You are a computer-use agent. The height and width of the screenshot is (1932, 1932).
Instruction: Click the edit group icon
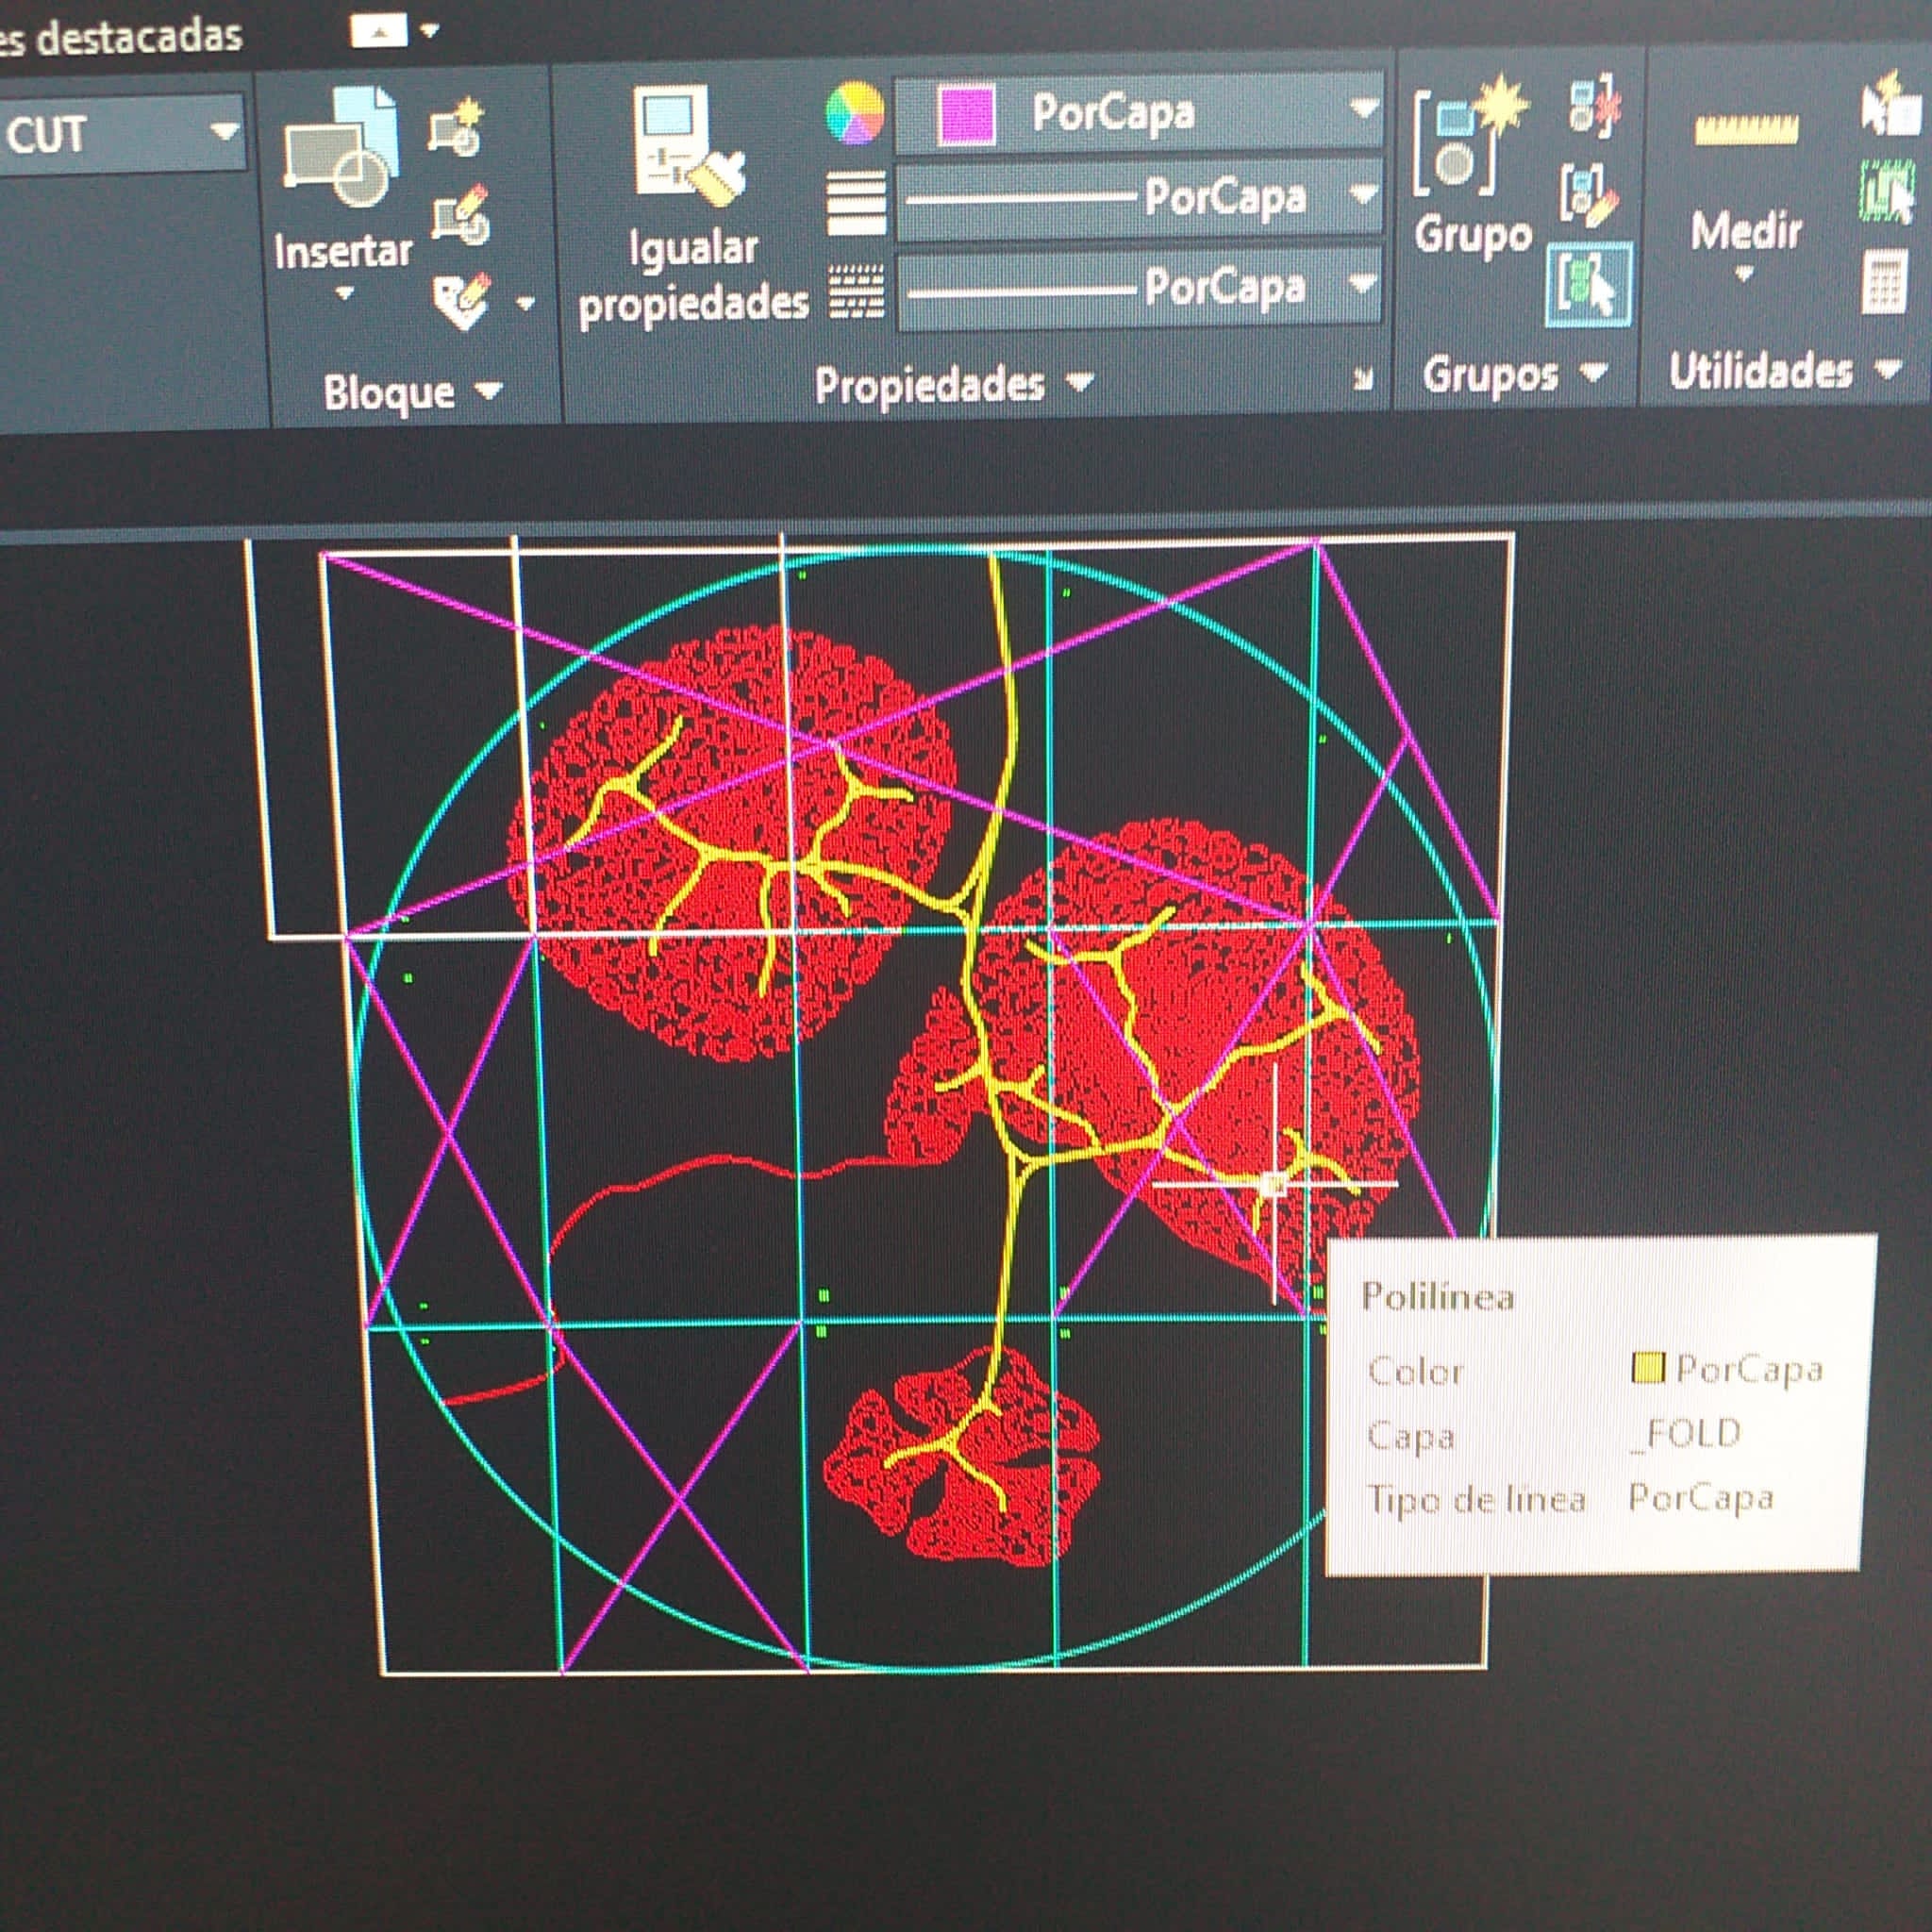tap(1590, 194)
